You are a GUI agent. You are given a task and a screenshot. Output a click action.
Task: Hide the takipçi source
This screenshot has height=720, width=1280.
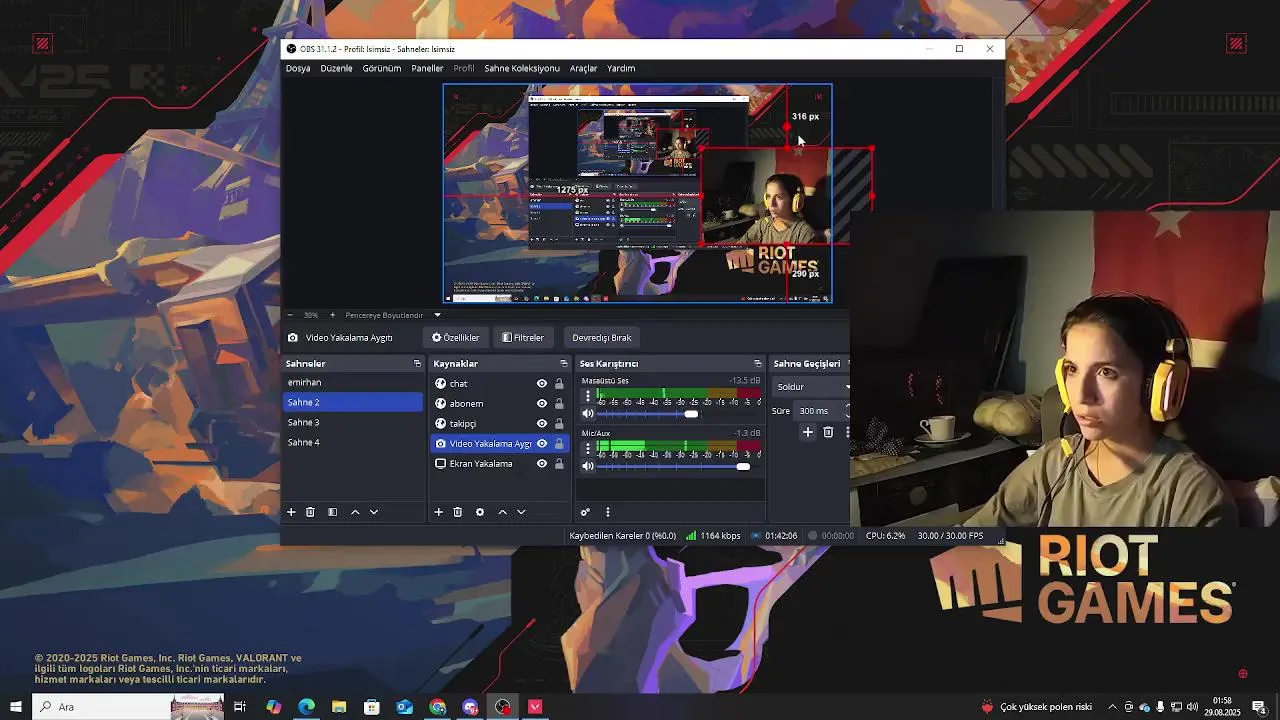[542, 424]
